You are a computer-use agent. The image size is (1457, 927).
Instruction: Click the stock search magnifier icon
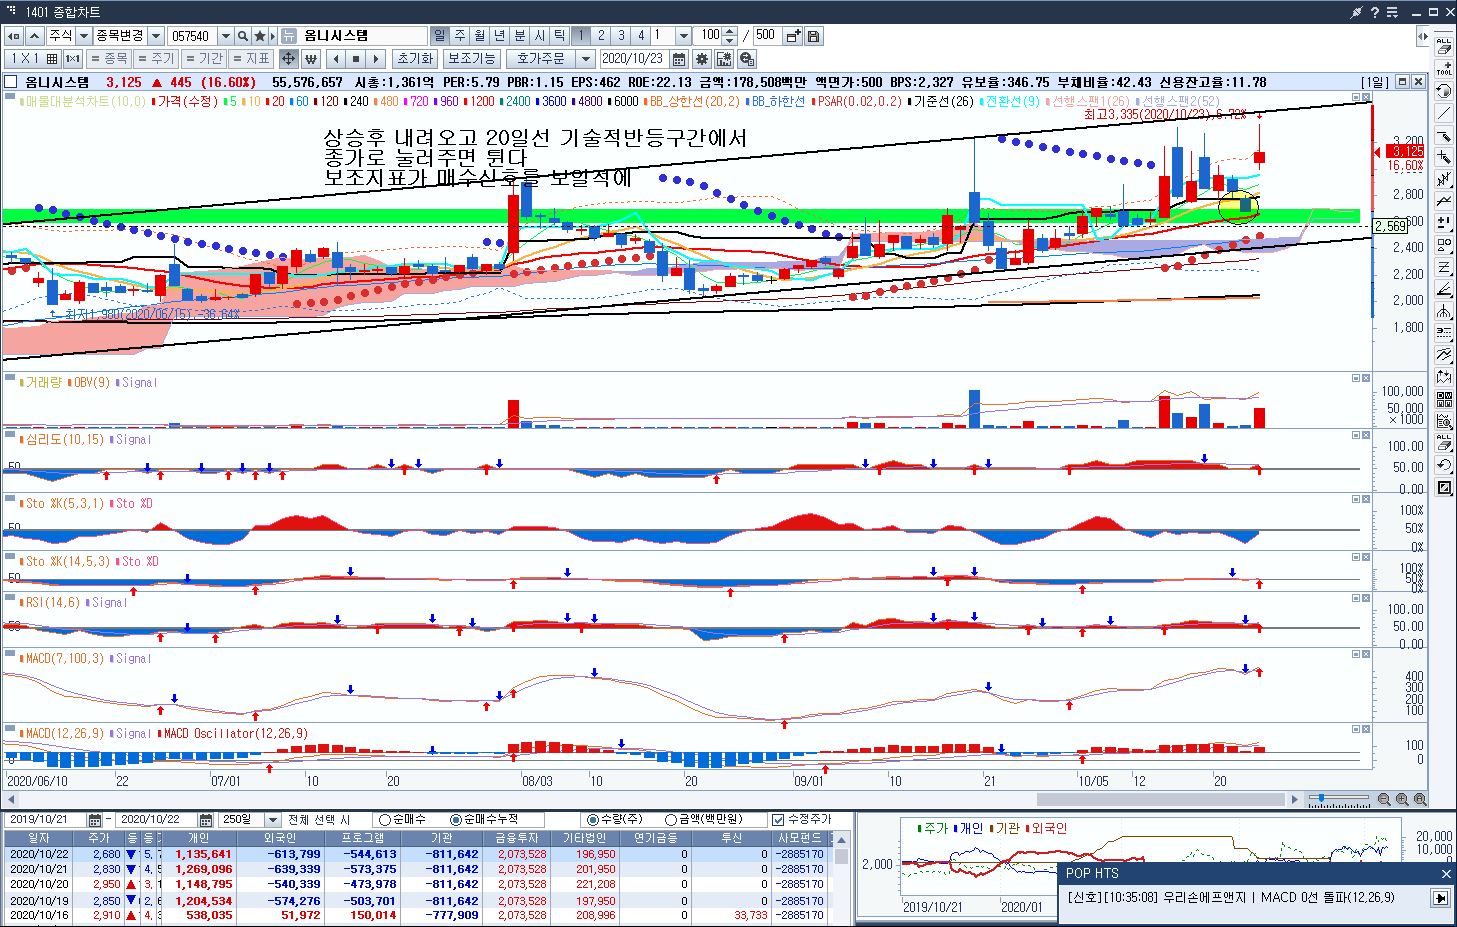point(243,36)
